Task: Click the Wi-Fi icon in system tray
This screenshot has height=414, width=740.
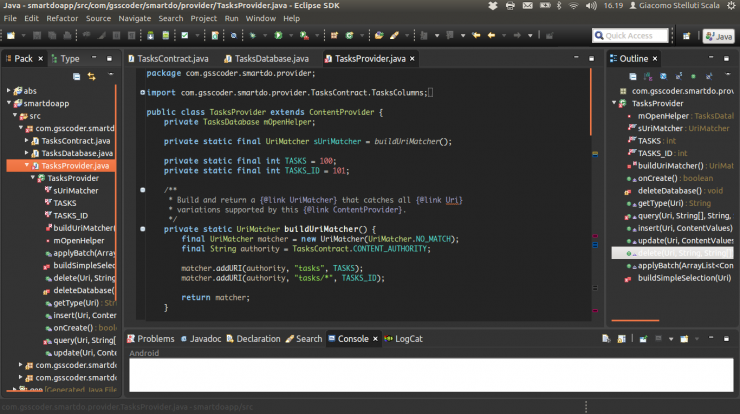Action: 573,6
